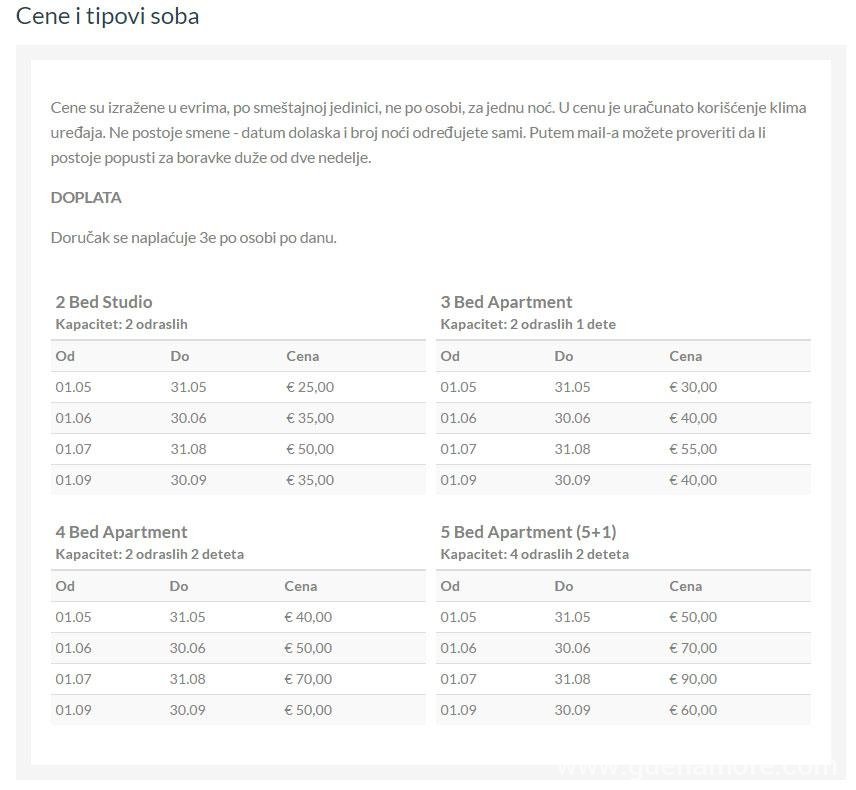856x790 pixels.
Task: Click Od column header in 3 Bed Apartment table
Action: (x=450, y=356)
